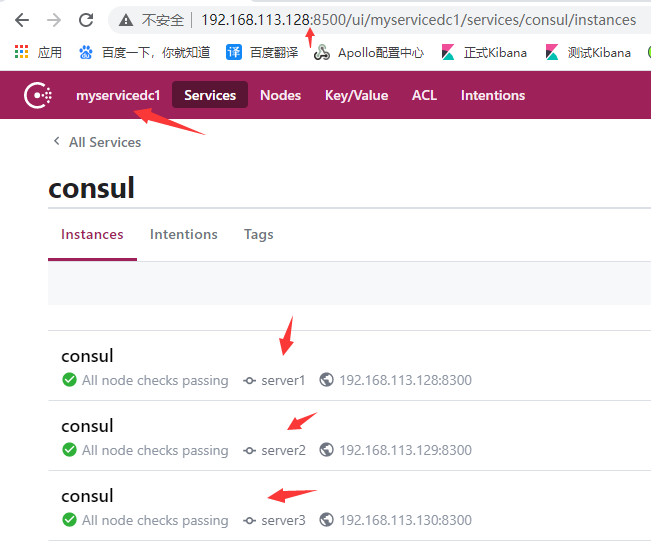Click the server3 node name
The image size is (651, 558).
pos(283,520)
